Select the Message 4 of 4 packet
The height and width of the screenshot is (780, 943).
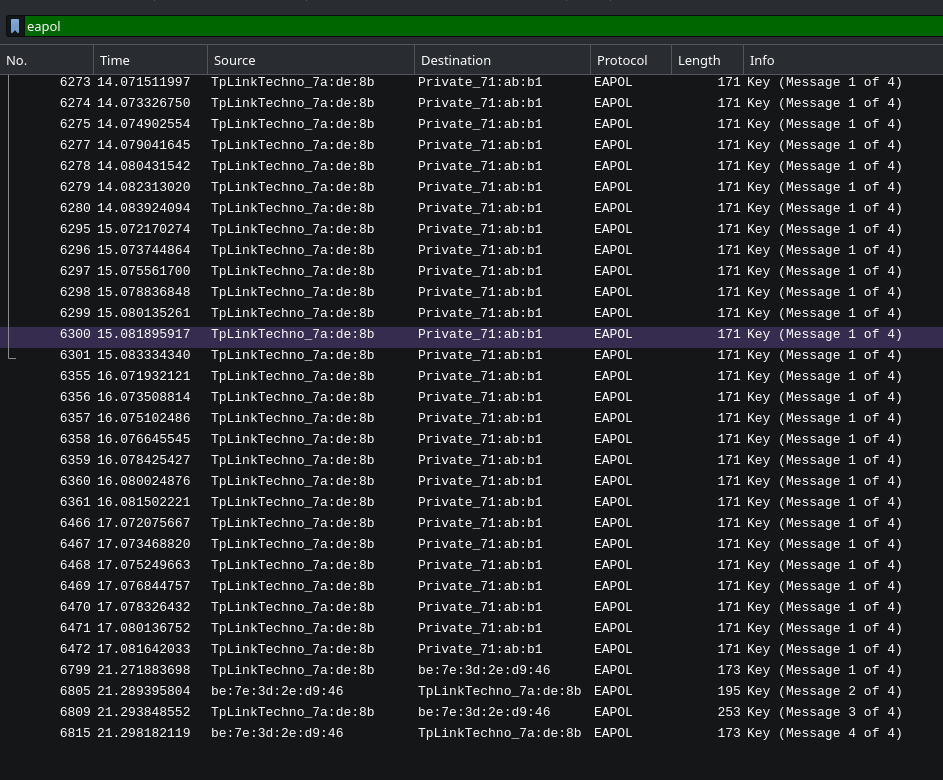coord(400,733)
